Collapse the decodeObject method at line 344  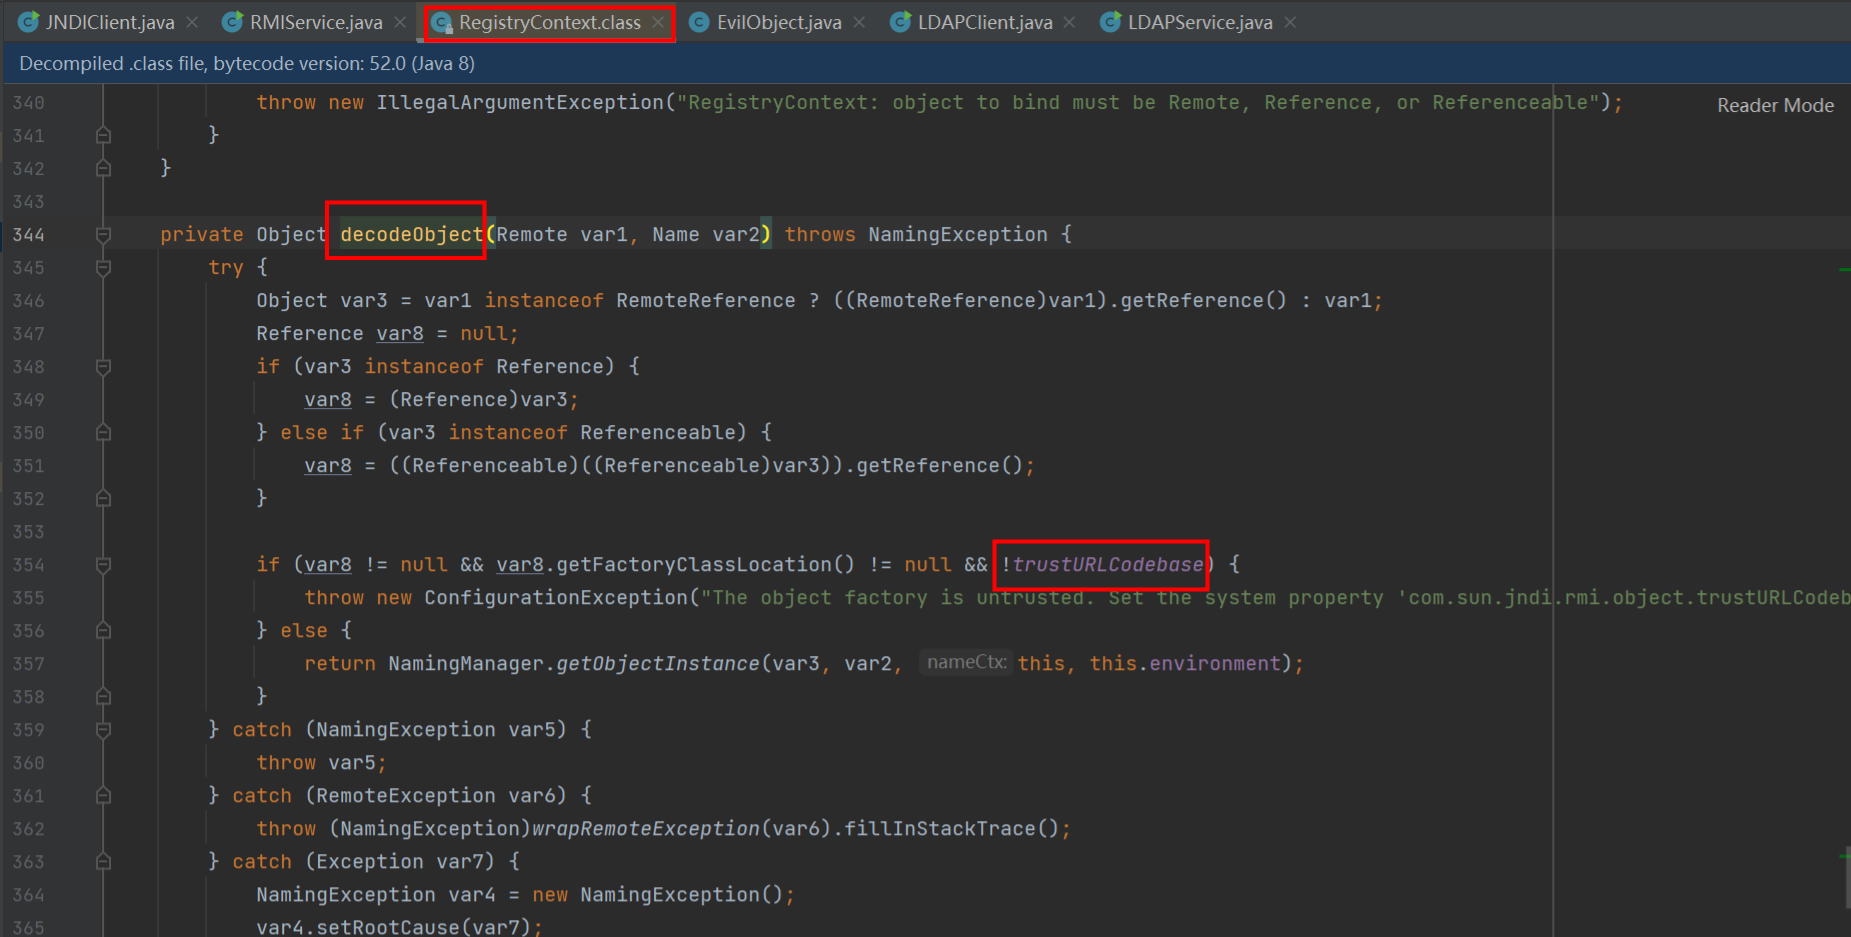103,234
